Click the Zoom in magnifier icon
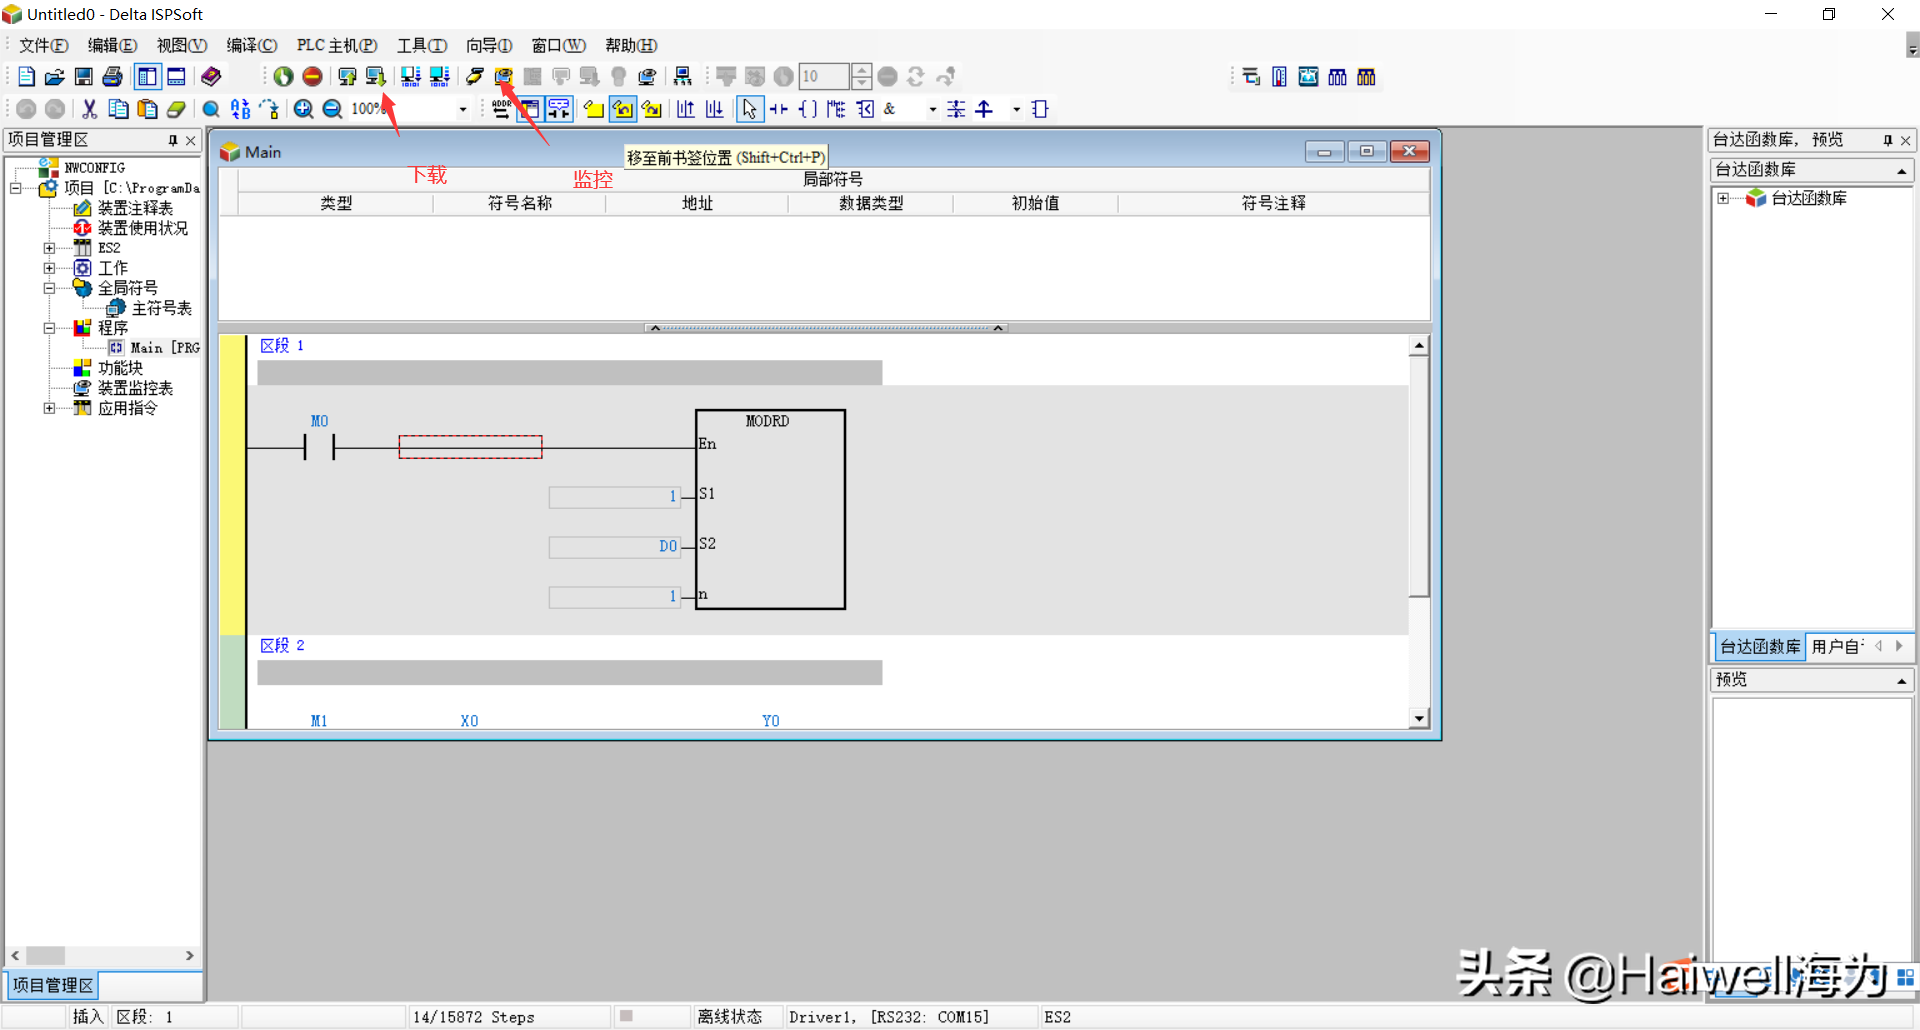The width and height of the screenshot is (1920, 1030). pos(303,109)
